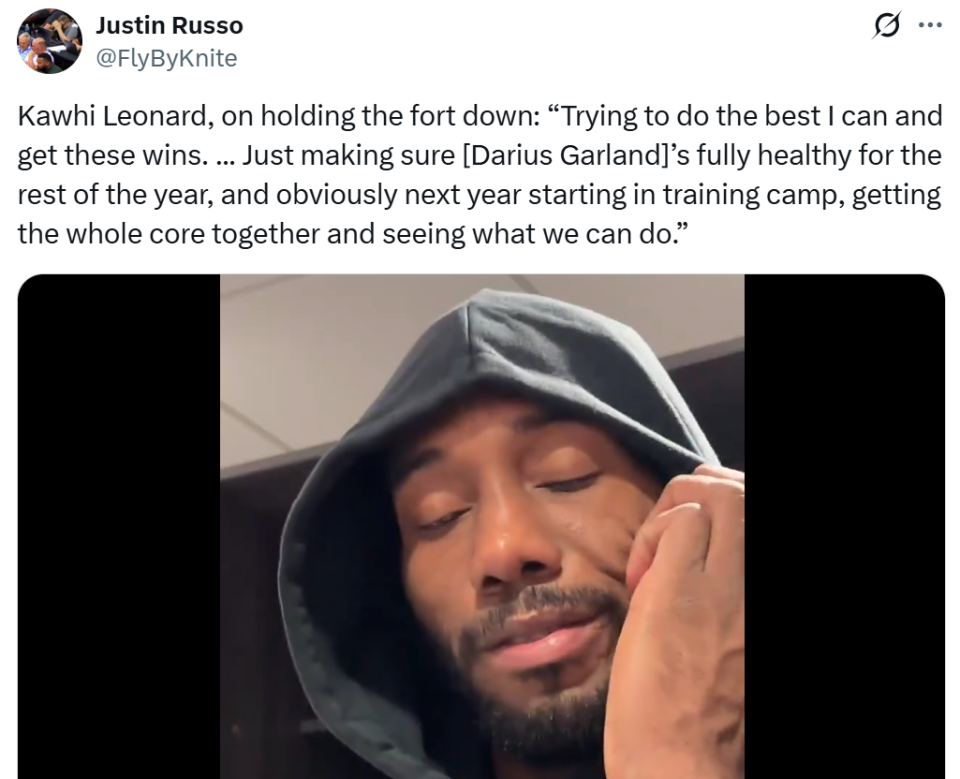This screenshot has width=960, height=779.
Task: Open the tweet by clicking its text
Action: tap(479, 175)
